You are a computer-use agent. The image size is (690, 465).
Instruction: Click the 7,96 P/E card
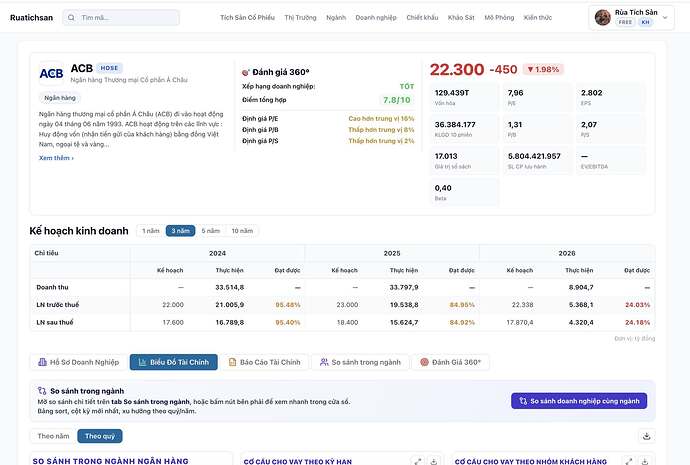[x=537, y=97]
